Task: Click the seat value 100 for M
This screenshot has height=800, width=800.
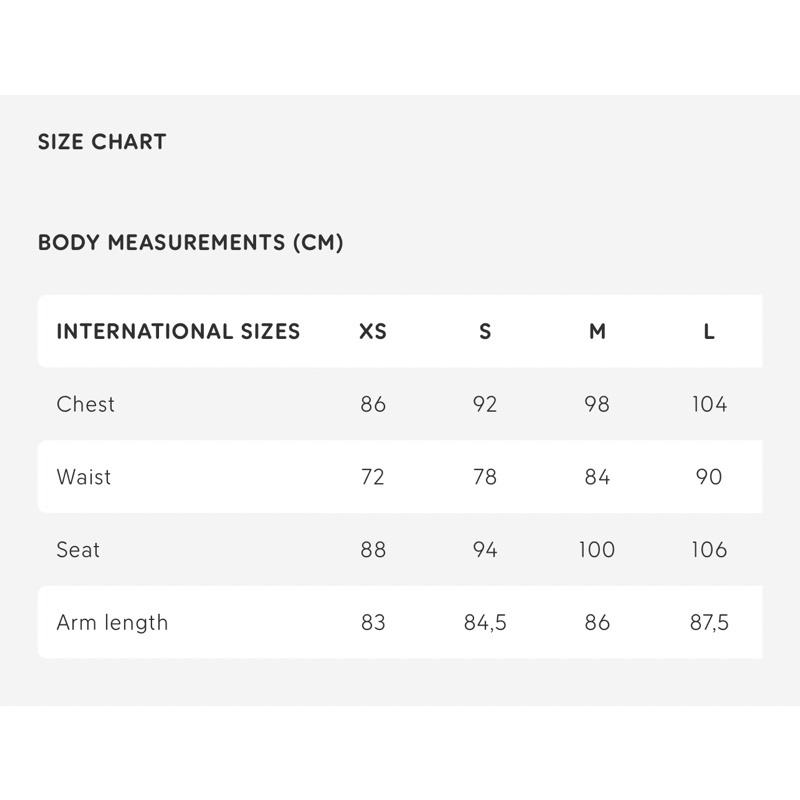Action: pos(597,549)
